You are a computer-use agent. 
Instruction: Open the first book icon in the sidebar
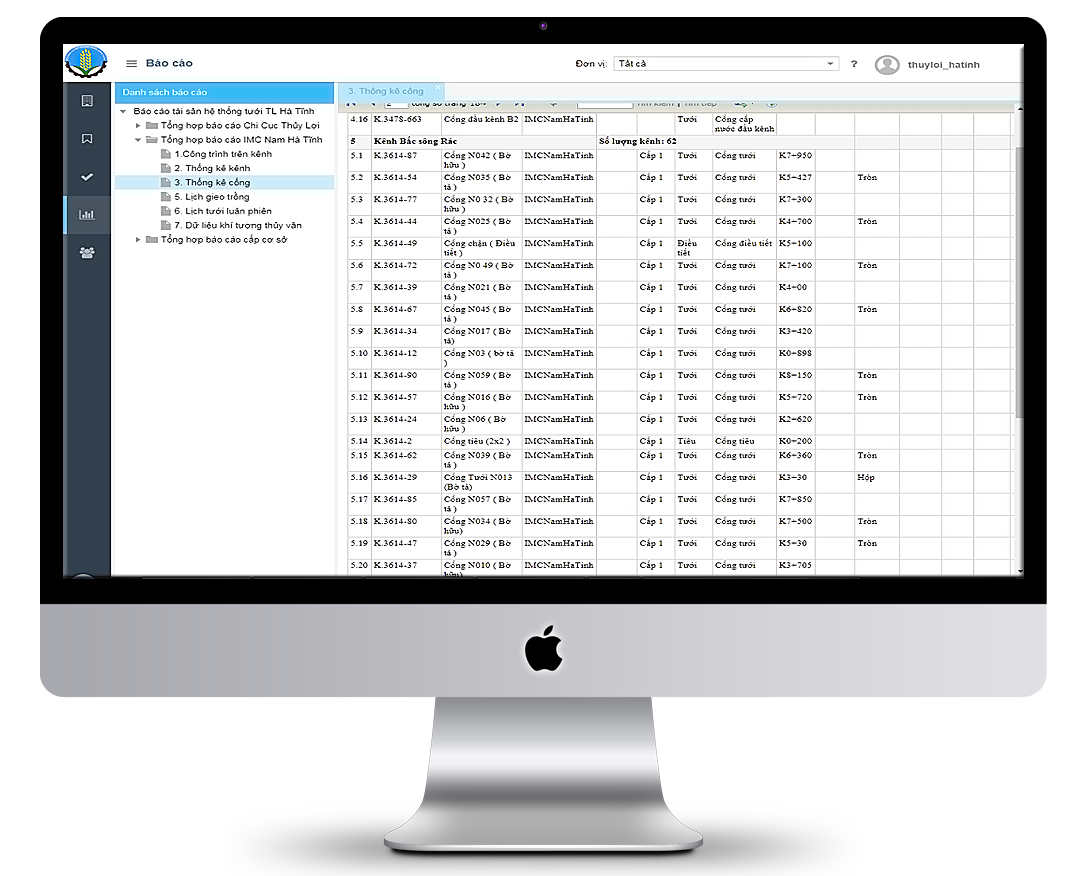(87, 101)
